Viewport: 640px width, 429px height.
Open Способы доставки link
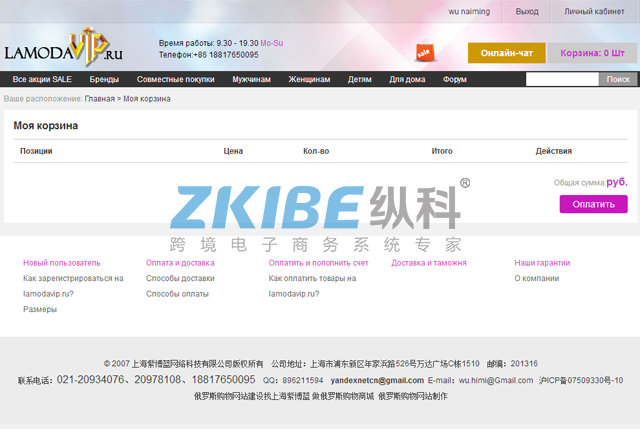180,278
